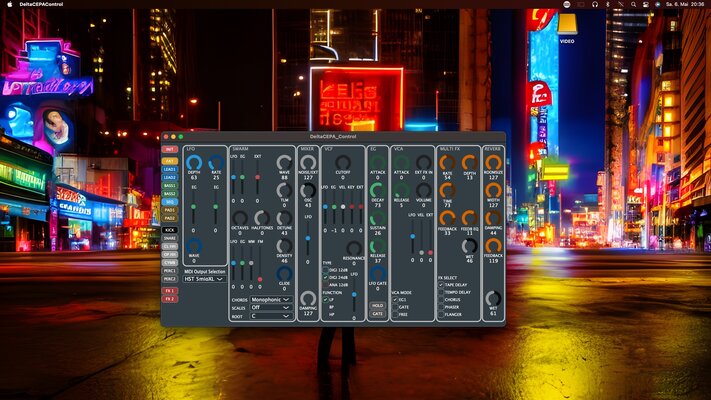The image size is (711, 400).
Task: Enable the CHORUS effect checkbox
Action: pyautogui.click(x=441, y=300)
